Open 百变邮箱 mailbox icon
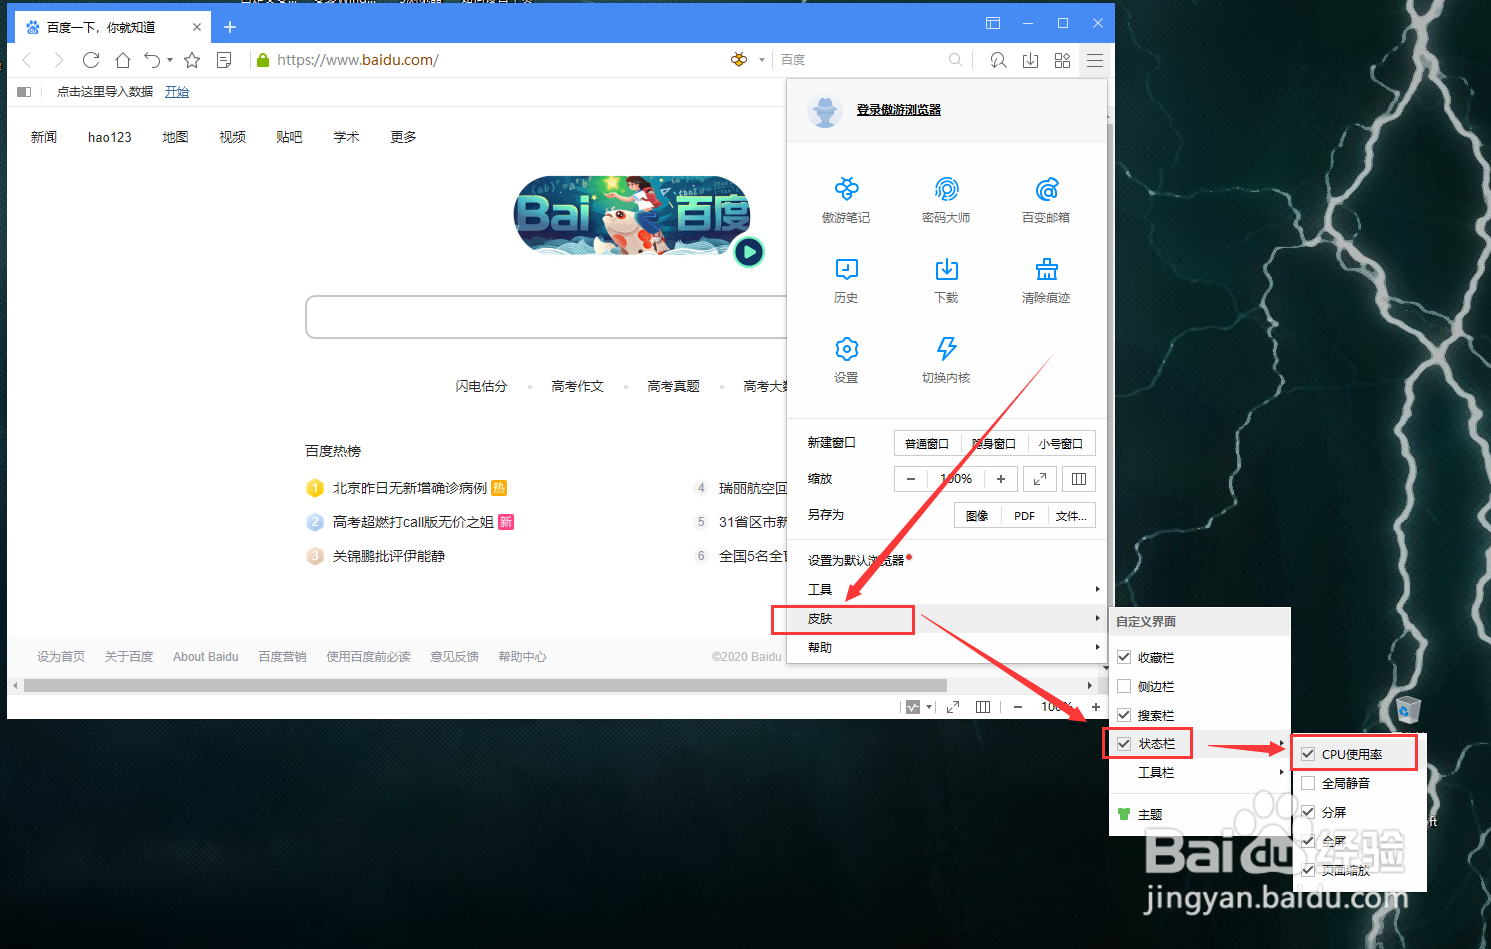This screenshot has height=949, width=1491. (1046, 189)
